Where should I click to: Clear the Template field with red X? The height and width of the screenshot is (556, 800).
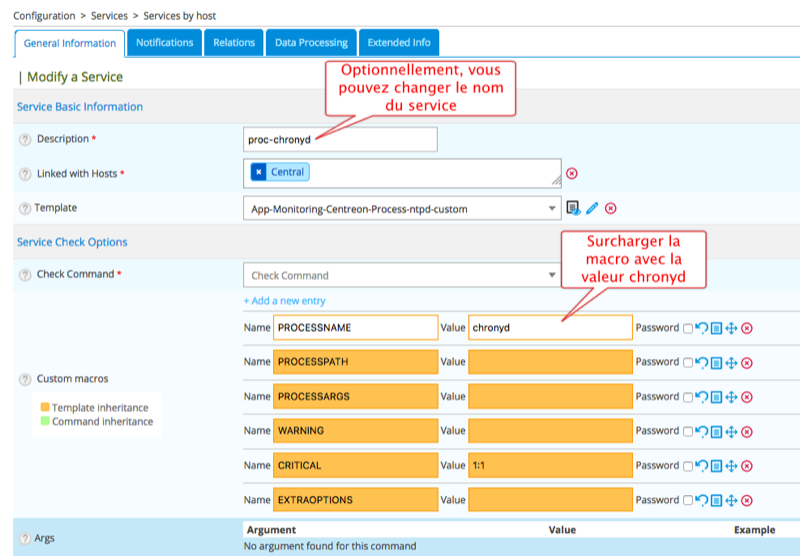tap(611, 208)
